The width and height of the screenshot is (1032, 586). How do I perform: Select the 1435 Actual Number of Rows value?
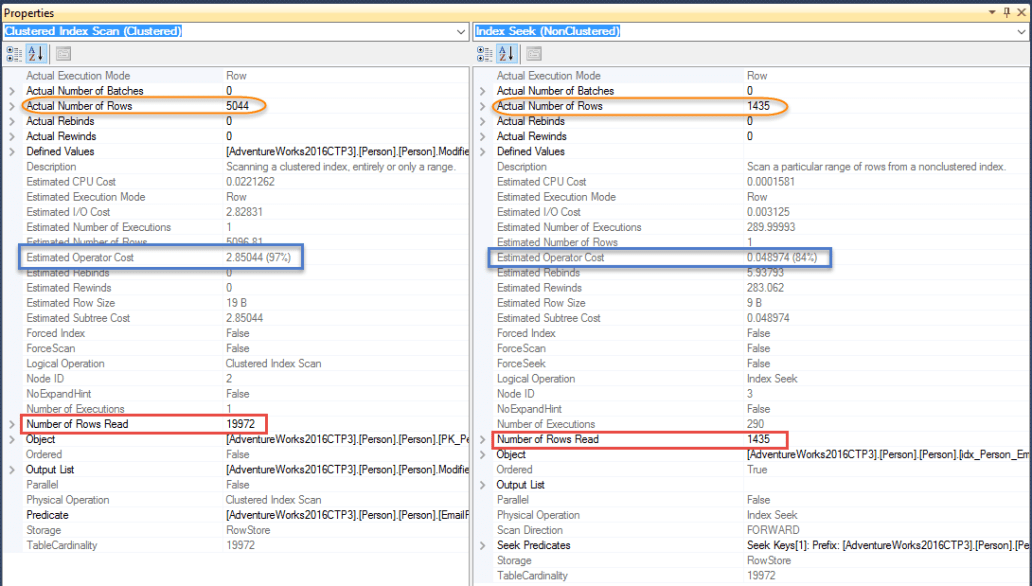click(758, 106)
